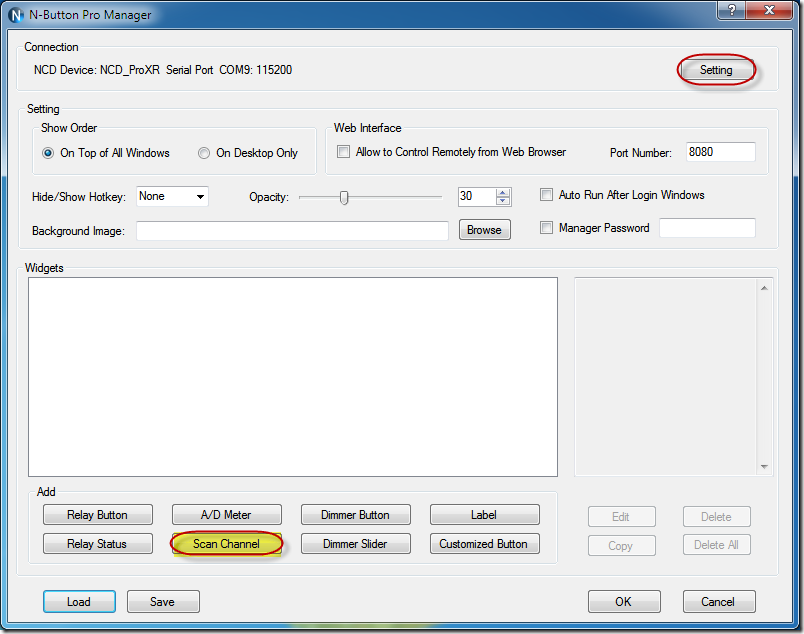
Task: Increase opacity with the up spinner arrow
Action: tap(503, 192)
